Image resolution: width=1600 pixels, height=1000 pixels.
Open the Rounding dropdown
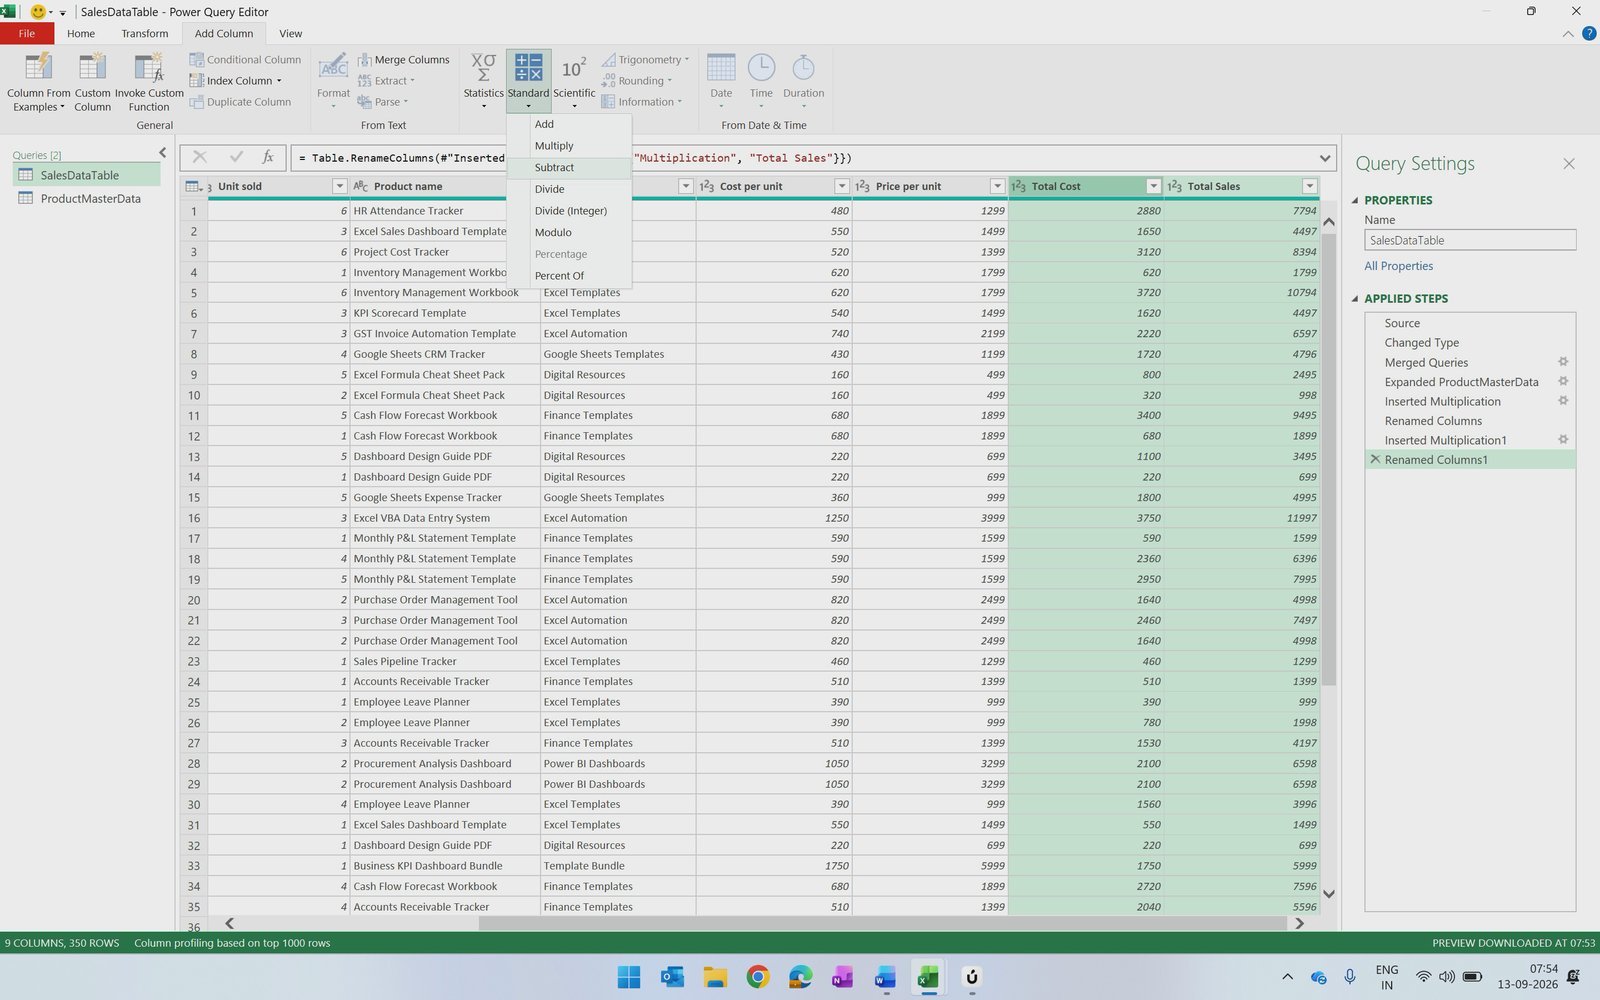tap(637, 81)
